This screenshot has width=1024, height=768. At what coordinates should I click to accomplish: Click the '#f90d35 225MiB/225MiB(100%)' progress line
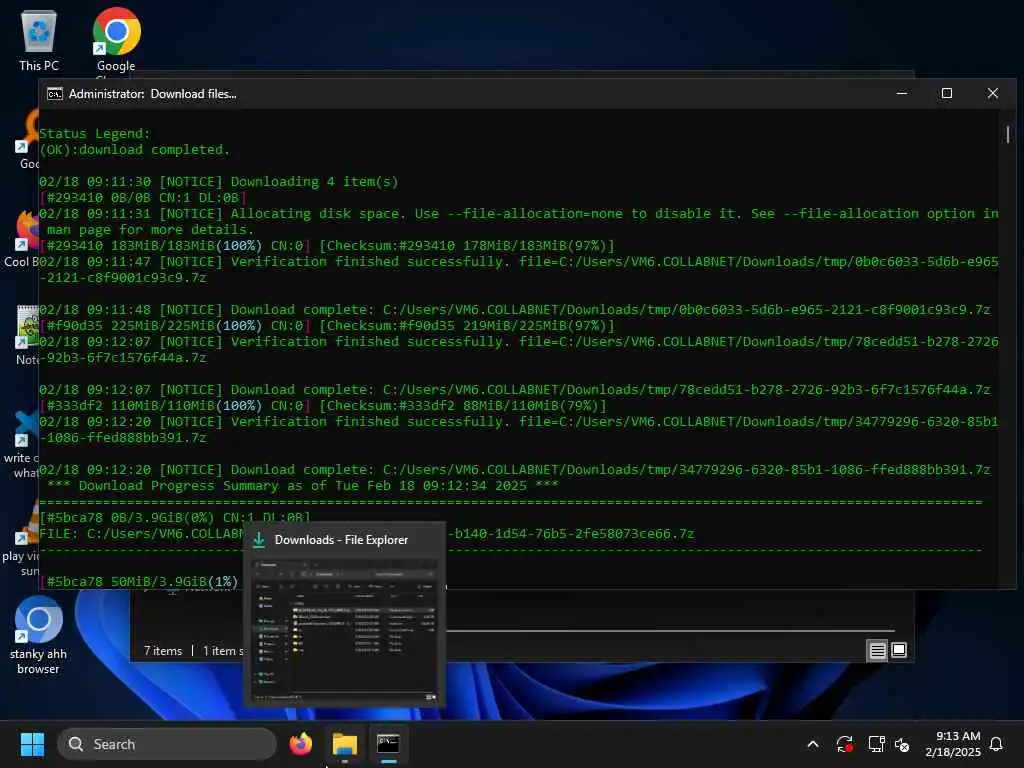[327, 325]
